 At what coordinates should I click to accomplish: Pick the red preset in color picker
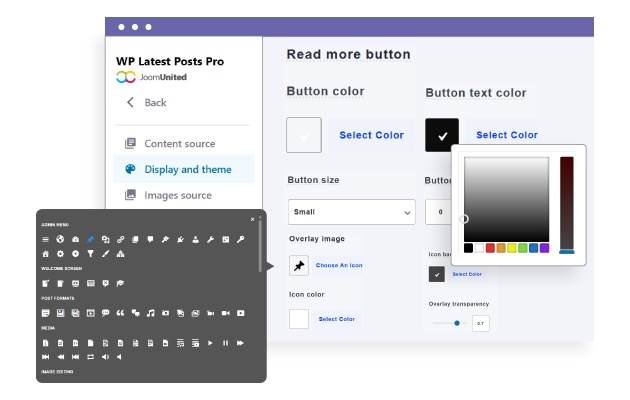click(490, 248)
